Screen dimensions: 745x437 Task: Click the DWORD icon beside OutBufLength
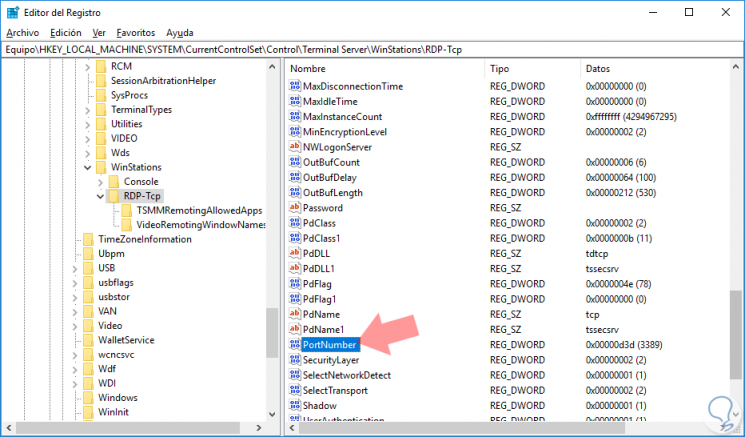point(295,192)
